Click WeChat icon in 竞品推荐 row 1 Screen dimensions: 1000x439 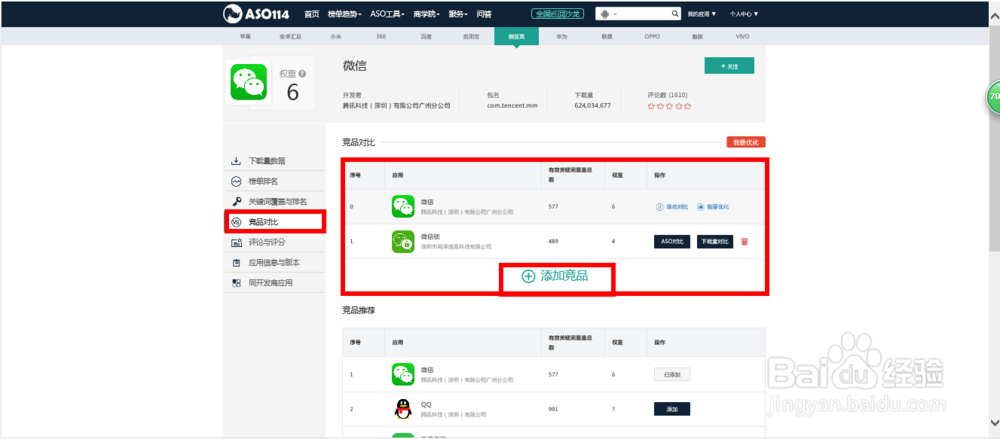[x=403, y=374]
